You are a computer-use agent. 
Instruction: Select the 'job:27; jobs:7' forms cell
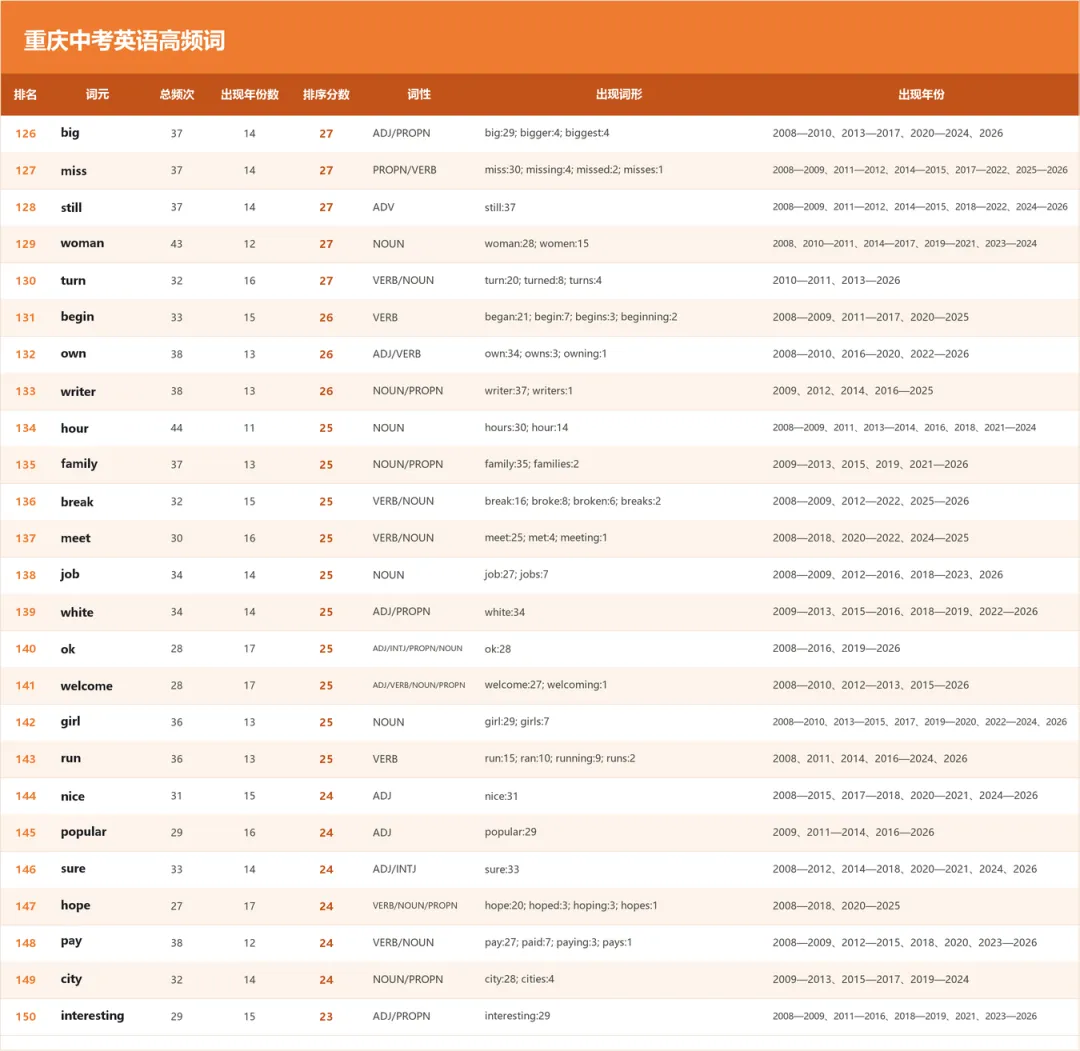(x=517, y=574)
